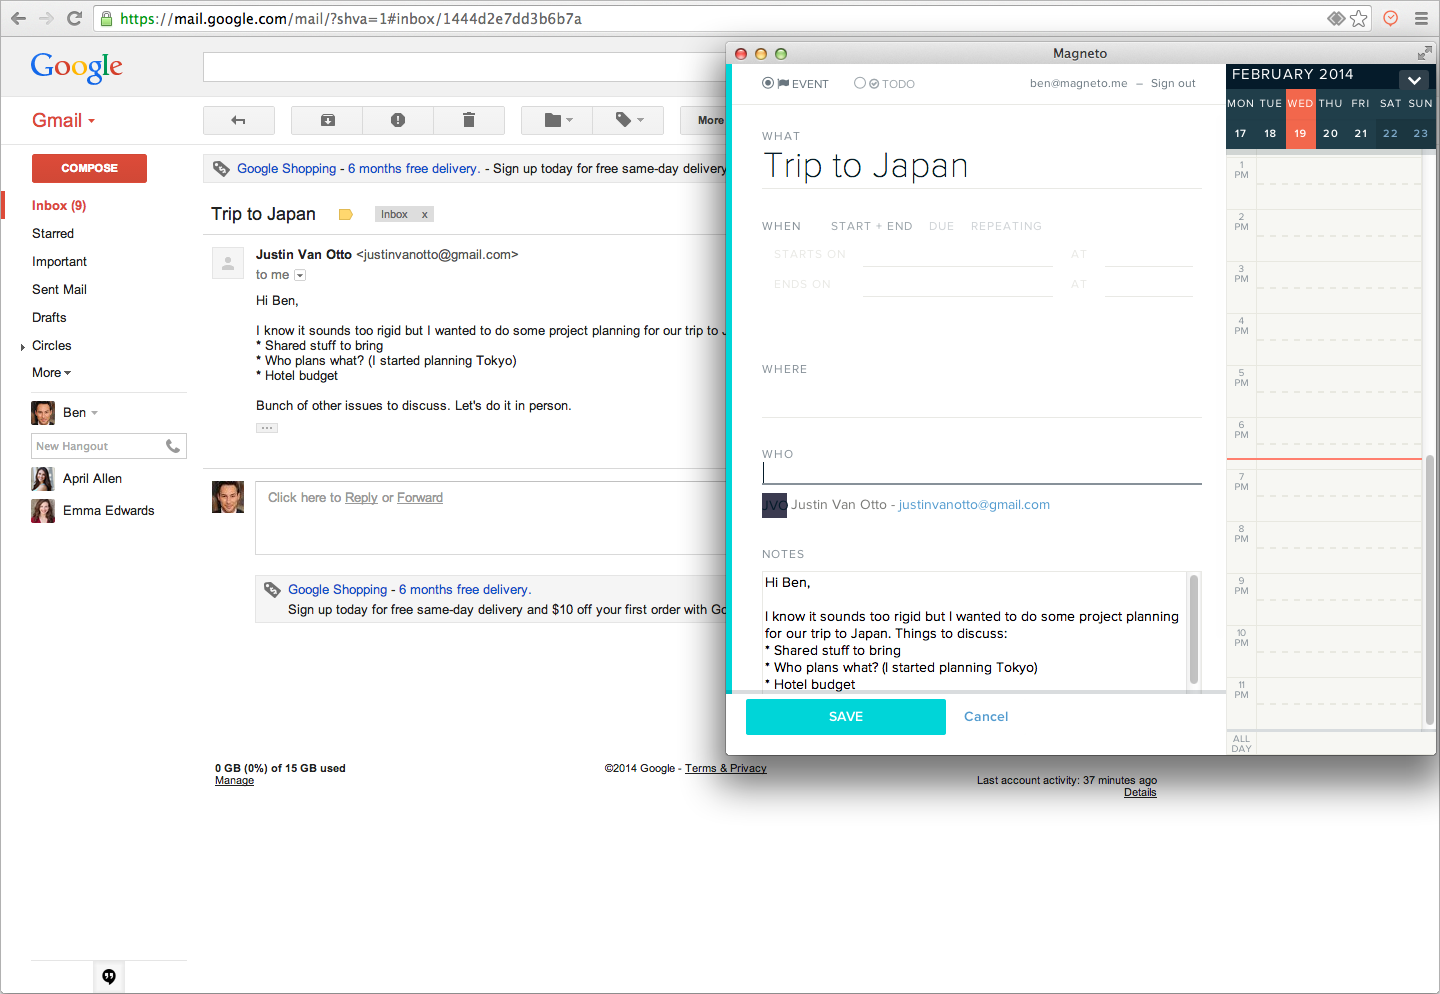Open the Inbox (9) folder

tap(59, 206)
